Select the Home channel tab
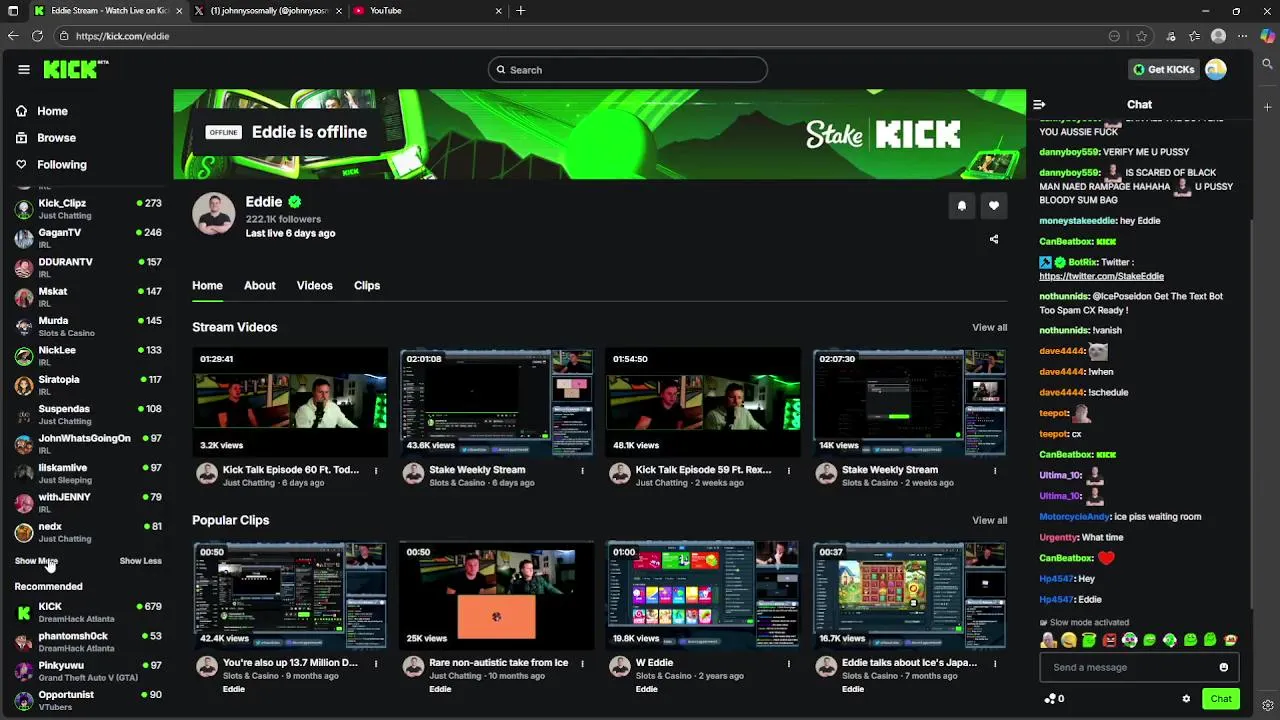This screenshot has height=720, width=1280. coord(207,286)
